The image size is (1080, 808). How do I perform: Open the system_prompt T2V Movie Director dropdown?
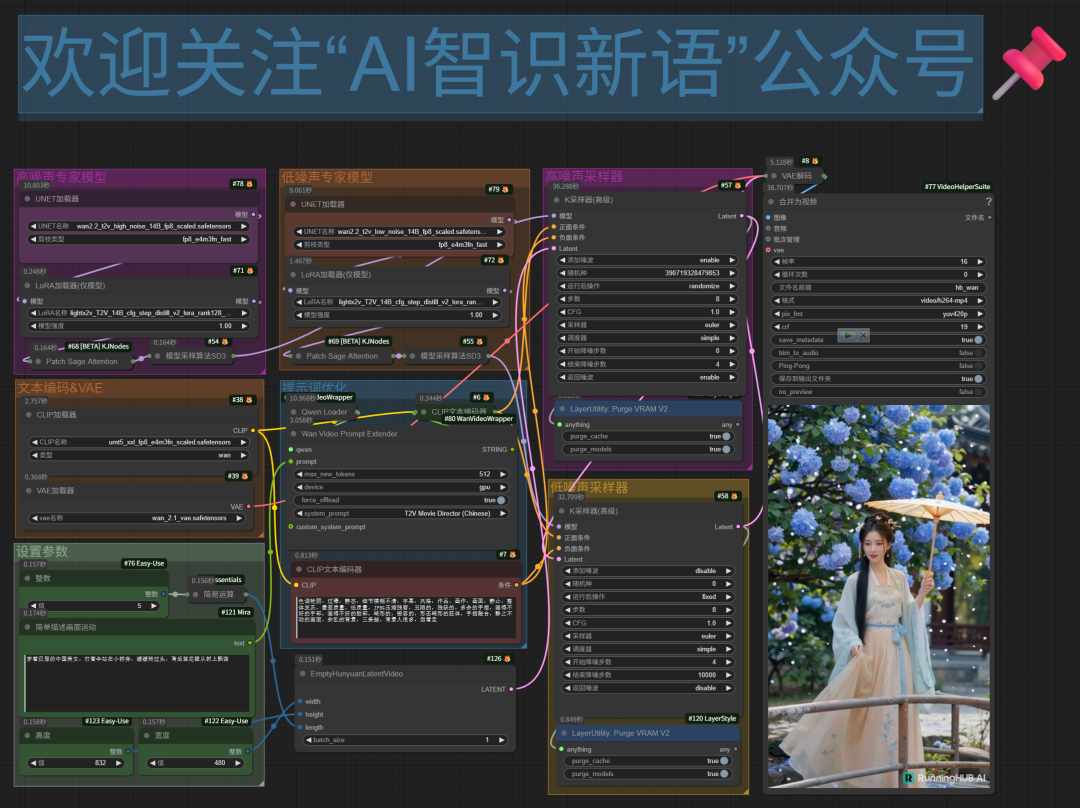point(401,513)
